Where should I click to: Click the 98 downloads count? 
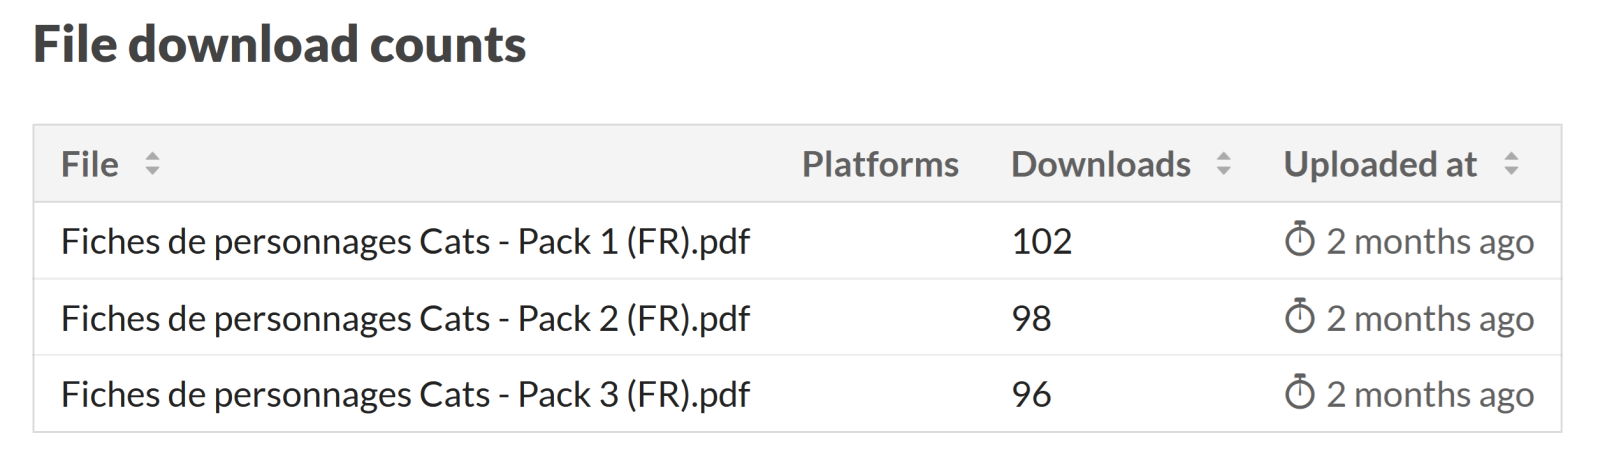point(1031,318)
